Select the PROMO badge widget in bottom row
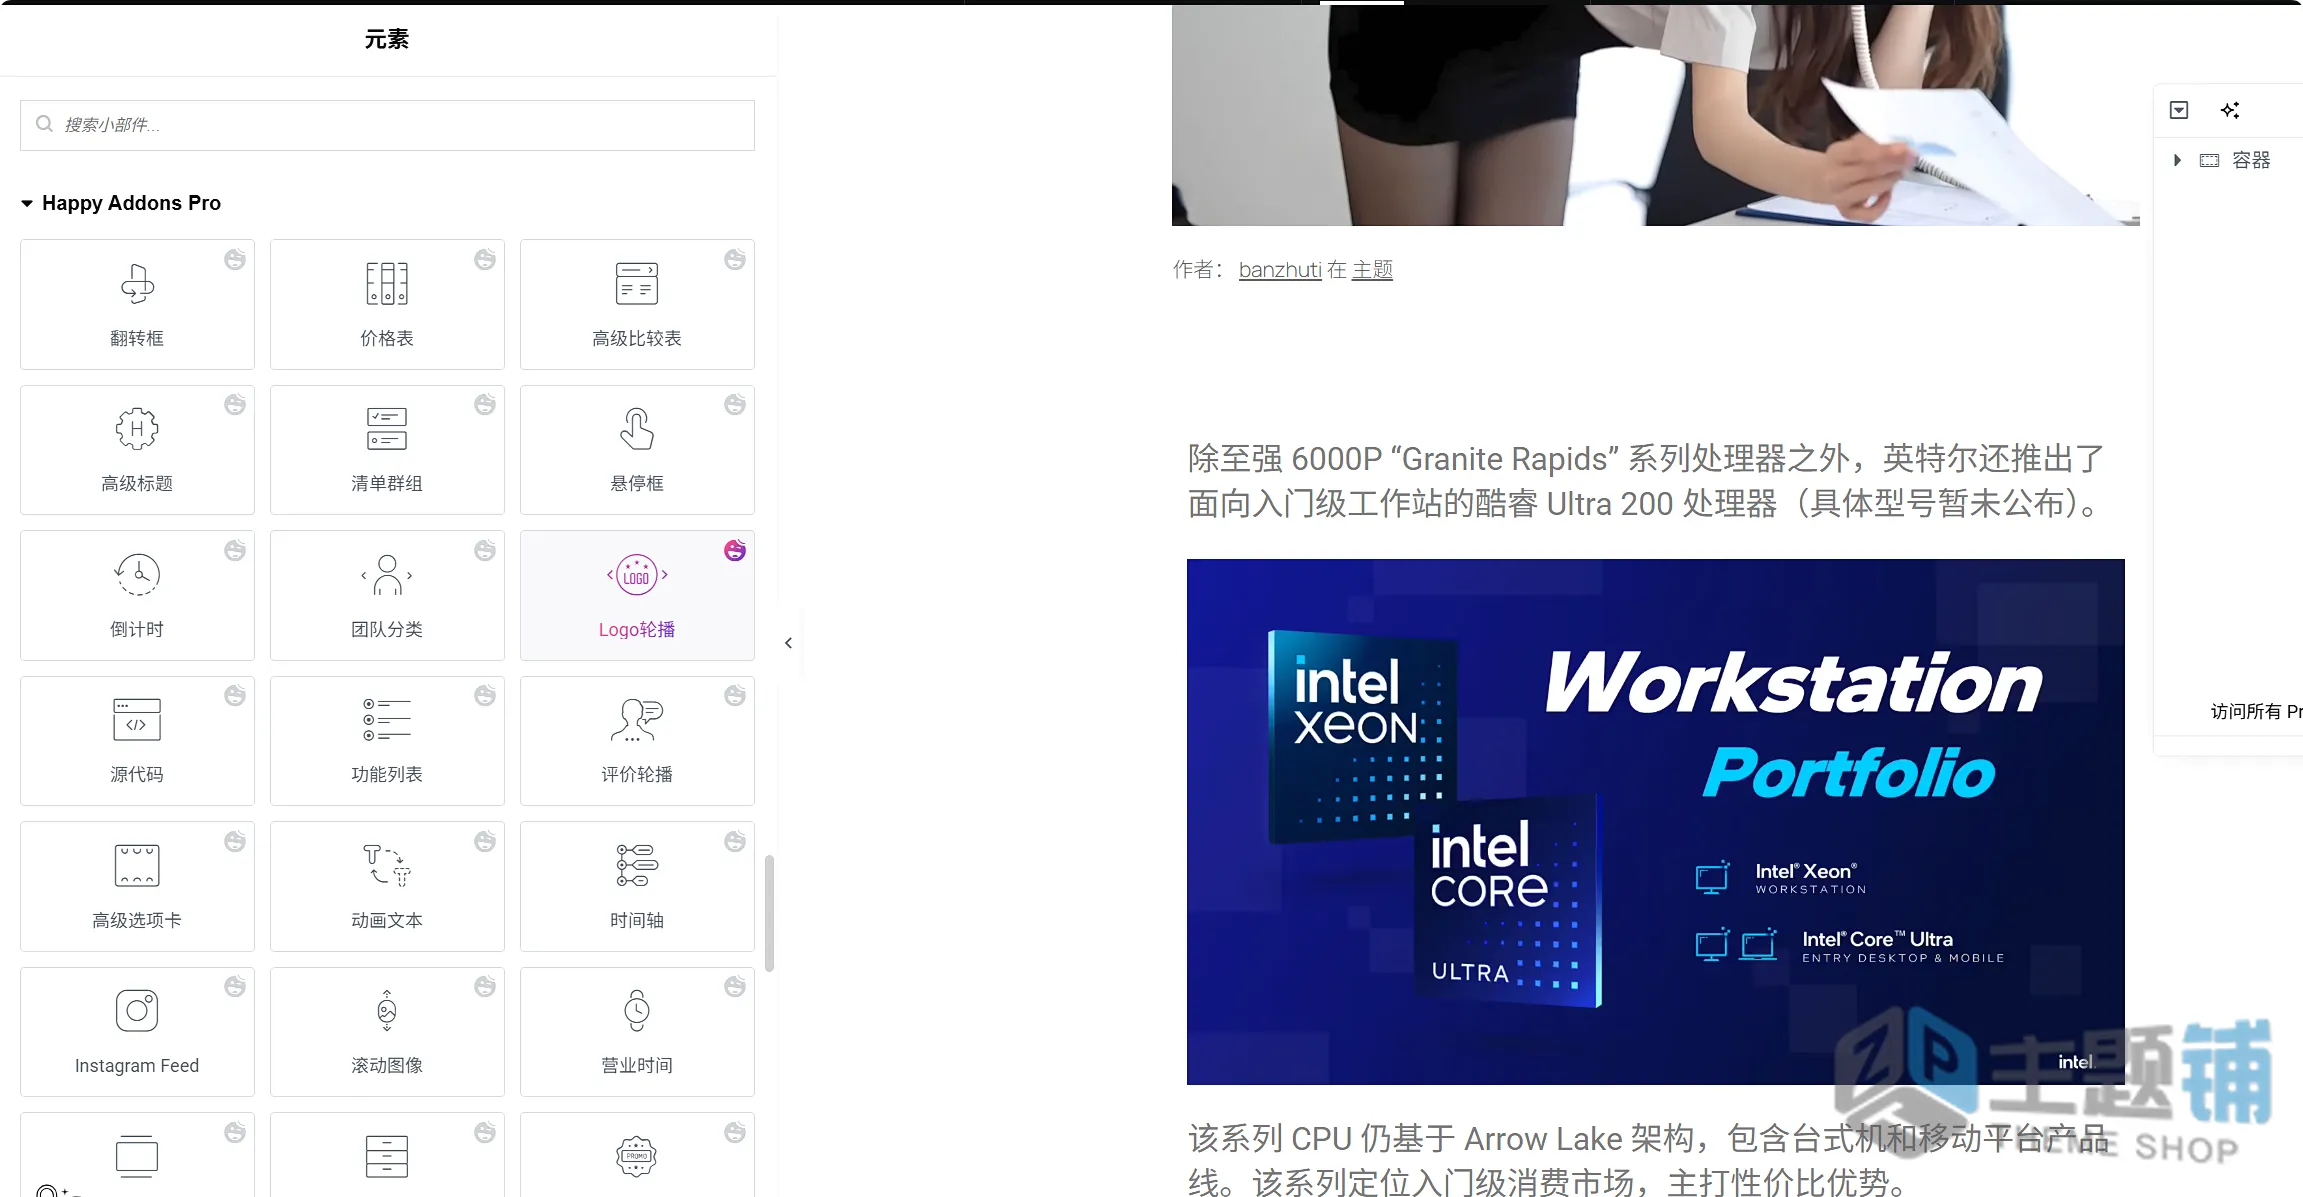The height and width of the screenshot is (1197, 2303). [637, 1155]
